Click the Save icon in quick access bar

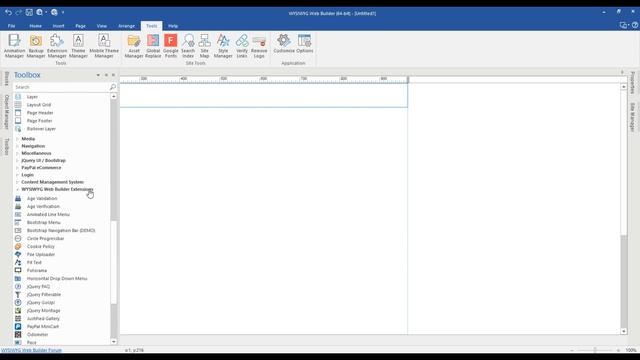click(29, 13)
